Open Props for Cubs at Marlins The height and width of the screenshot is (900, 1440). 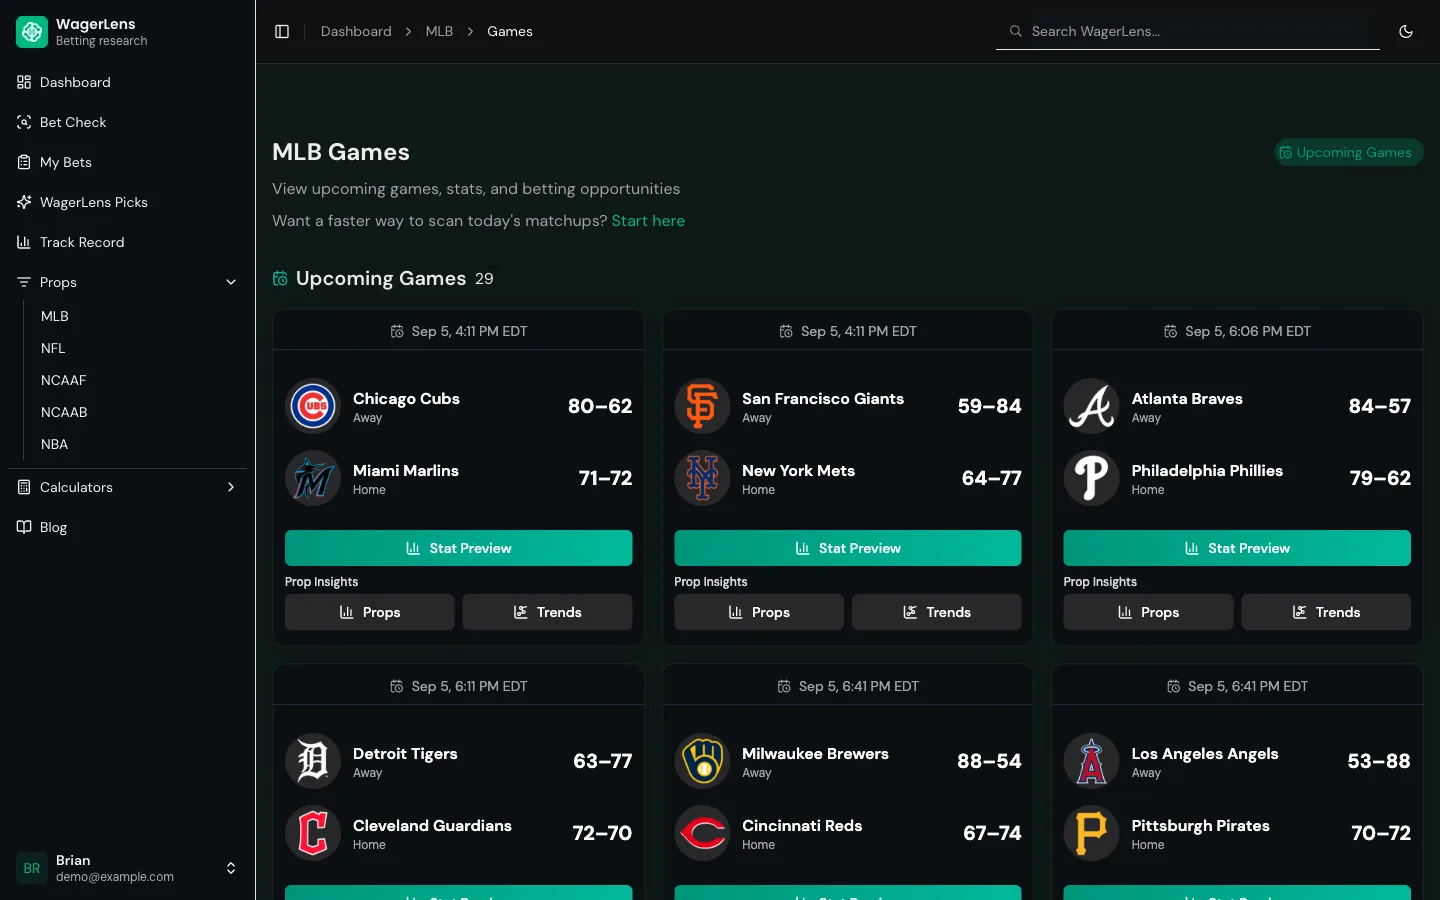click(370, 612)
